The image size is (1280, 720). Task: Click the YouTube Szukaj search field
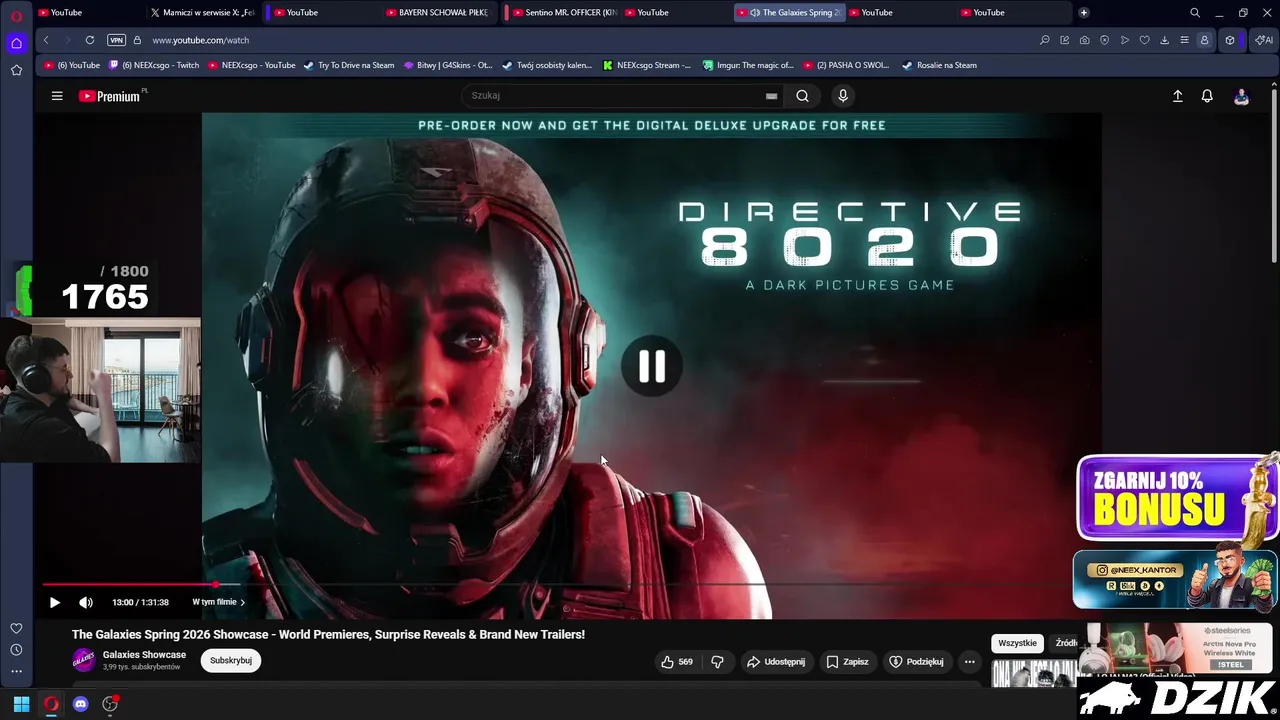coord(615,96)
